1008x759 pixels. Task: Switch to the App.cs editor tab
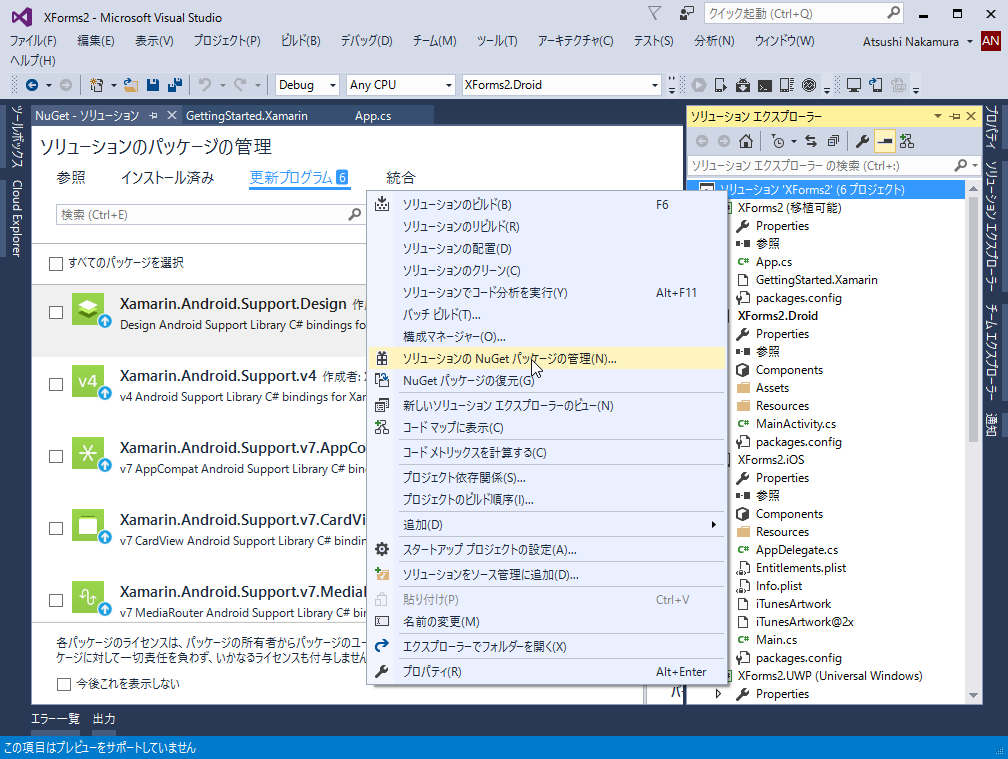coord(373,116)
